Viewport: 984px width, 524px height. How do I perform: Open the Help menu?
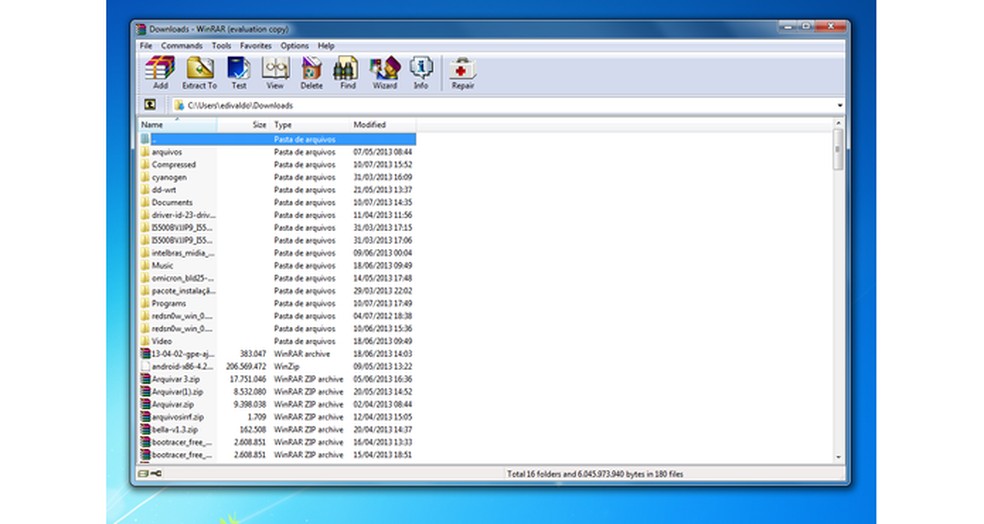[x=326, y=46]
